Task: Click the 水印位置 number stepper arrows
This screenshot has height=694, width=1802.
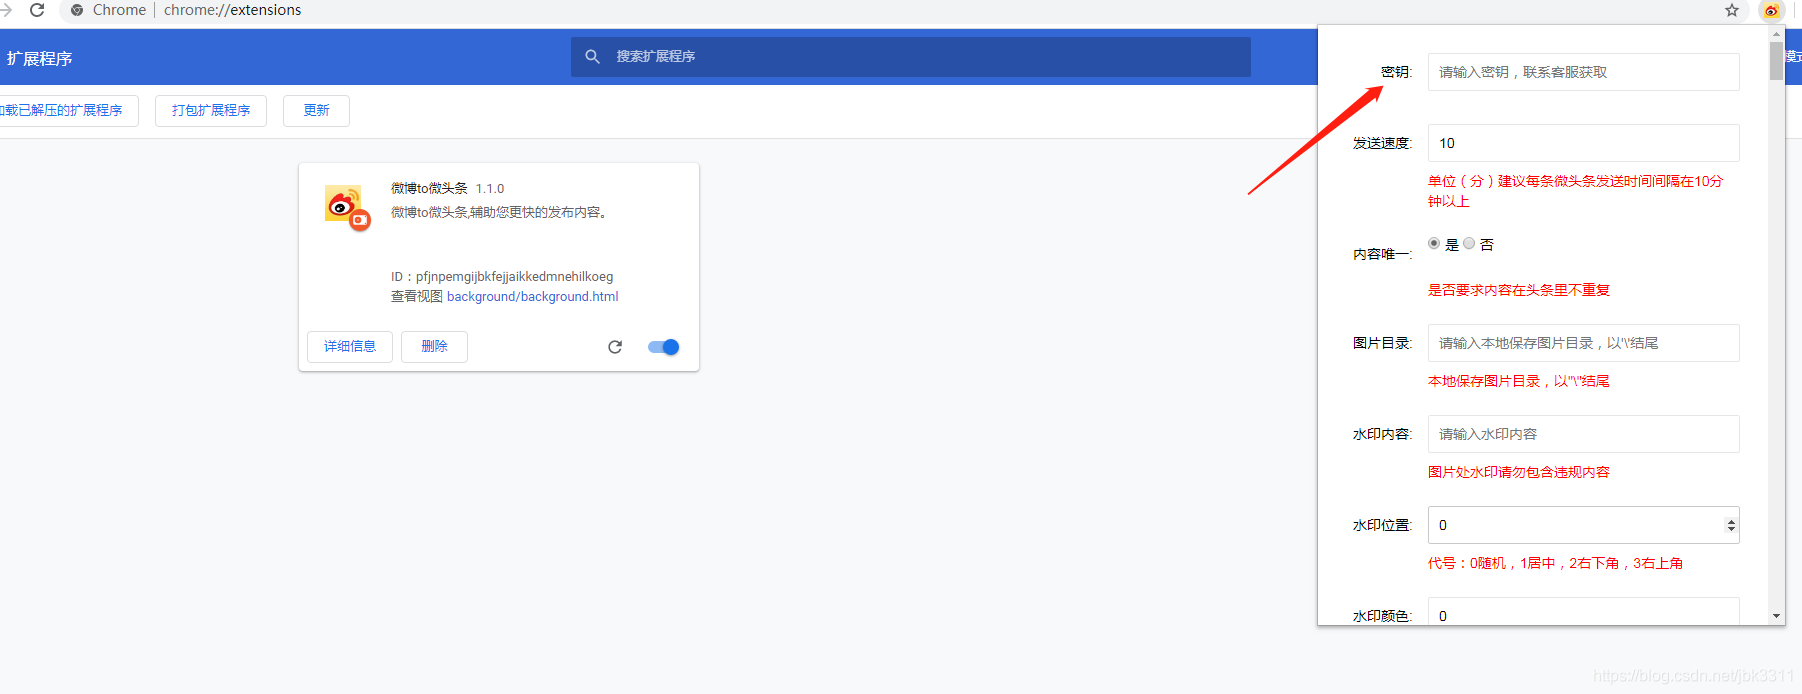Action: [x=1731, y=525]
